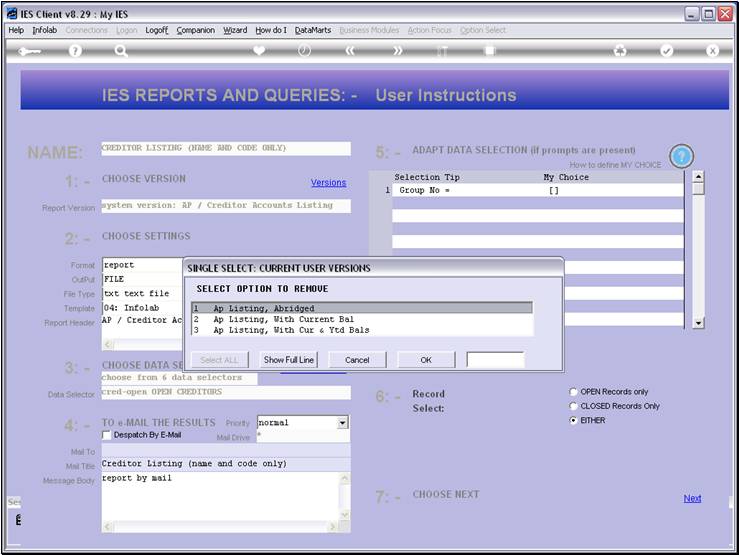Click the Logoff menu item
739x555 pixels.
[156, 30]
